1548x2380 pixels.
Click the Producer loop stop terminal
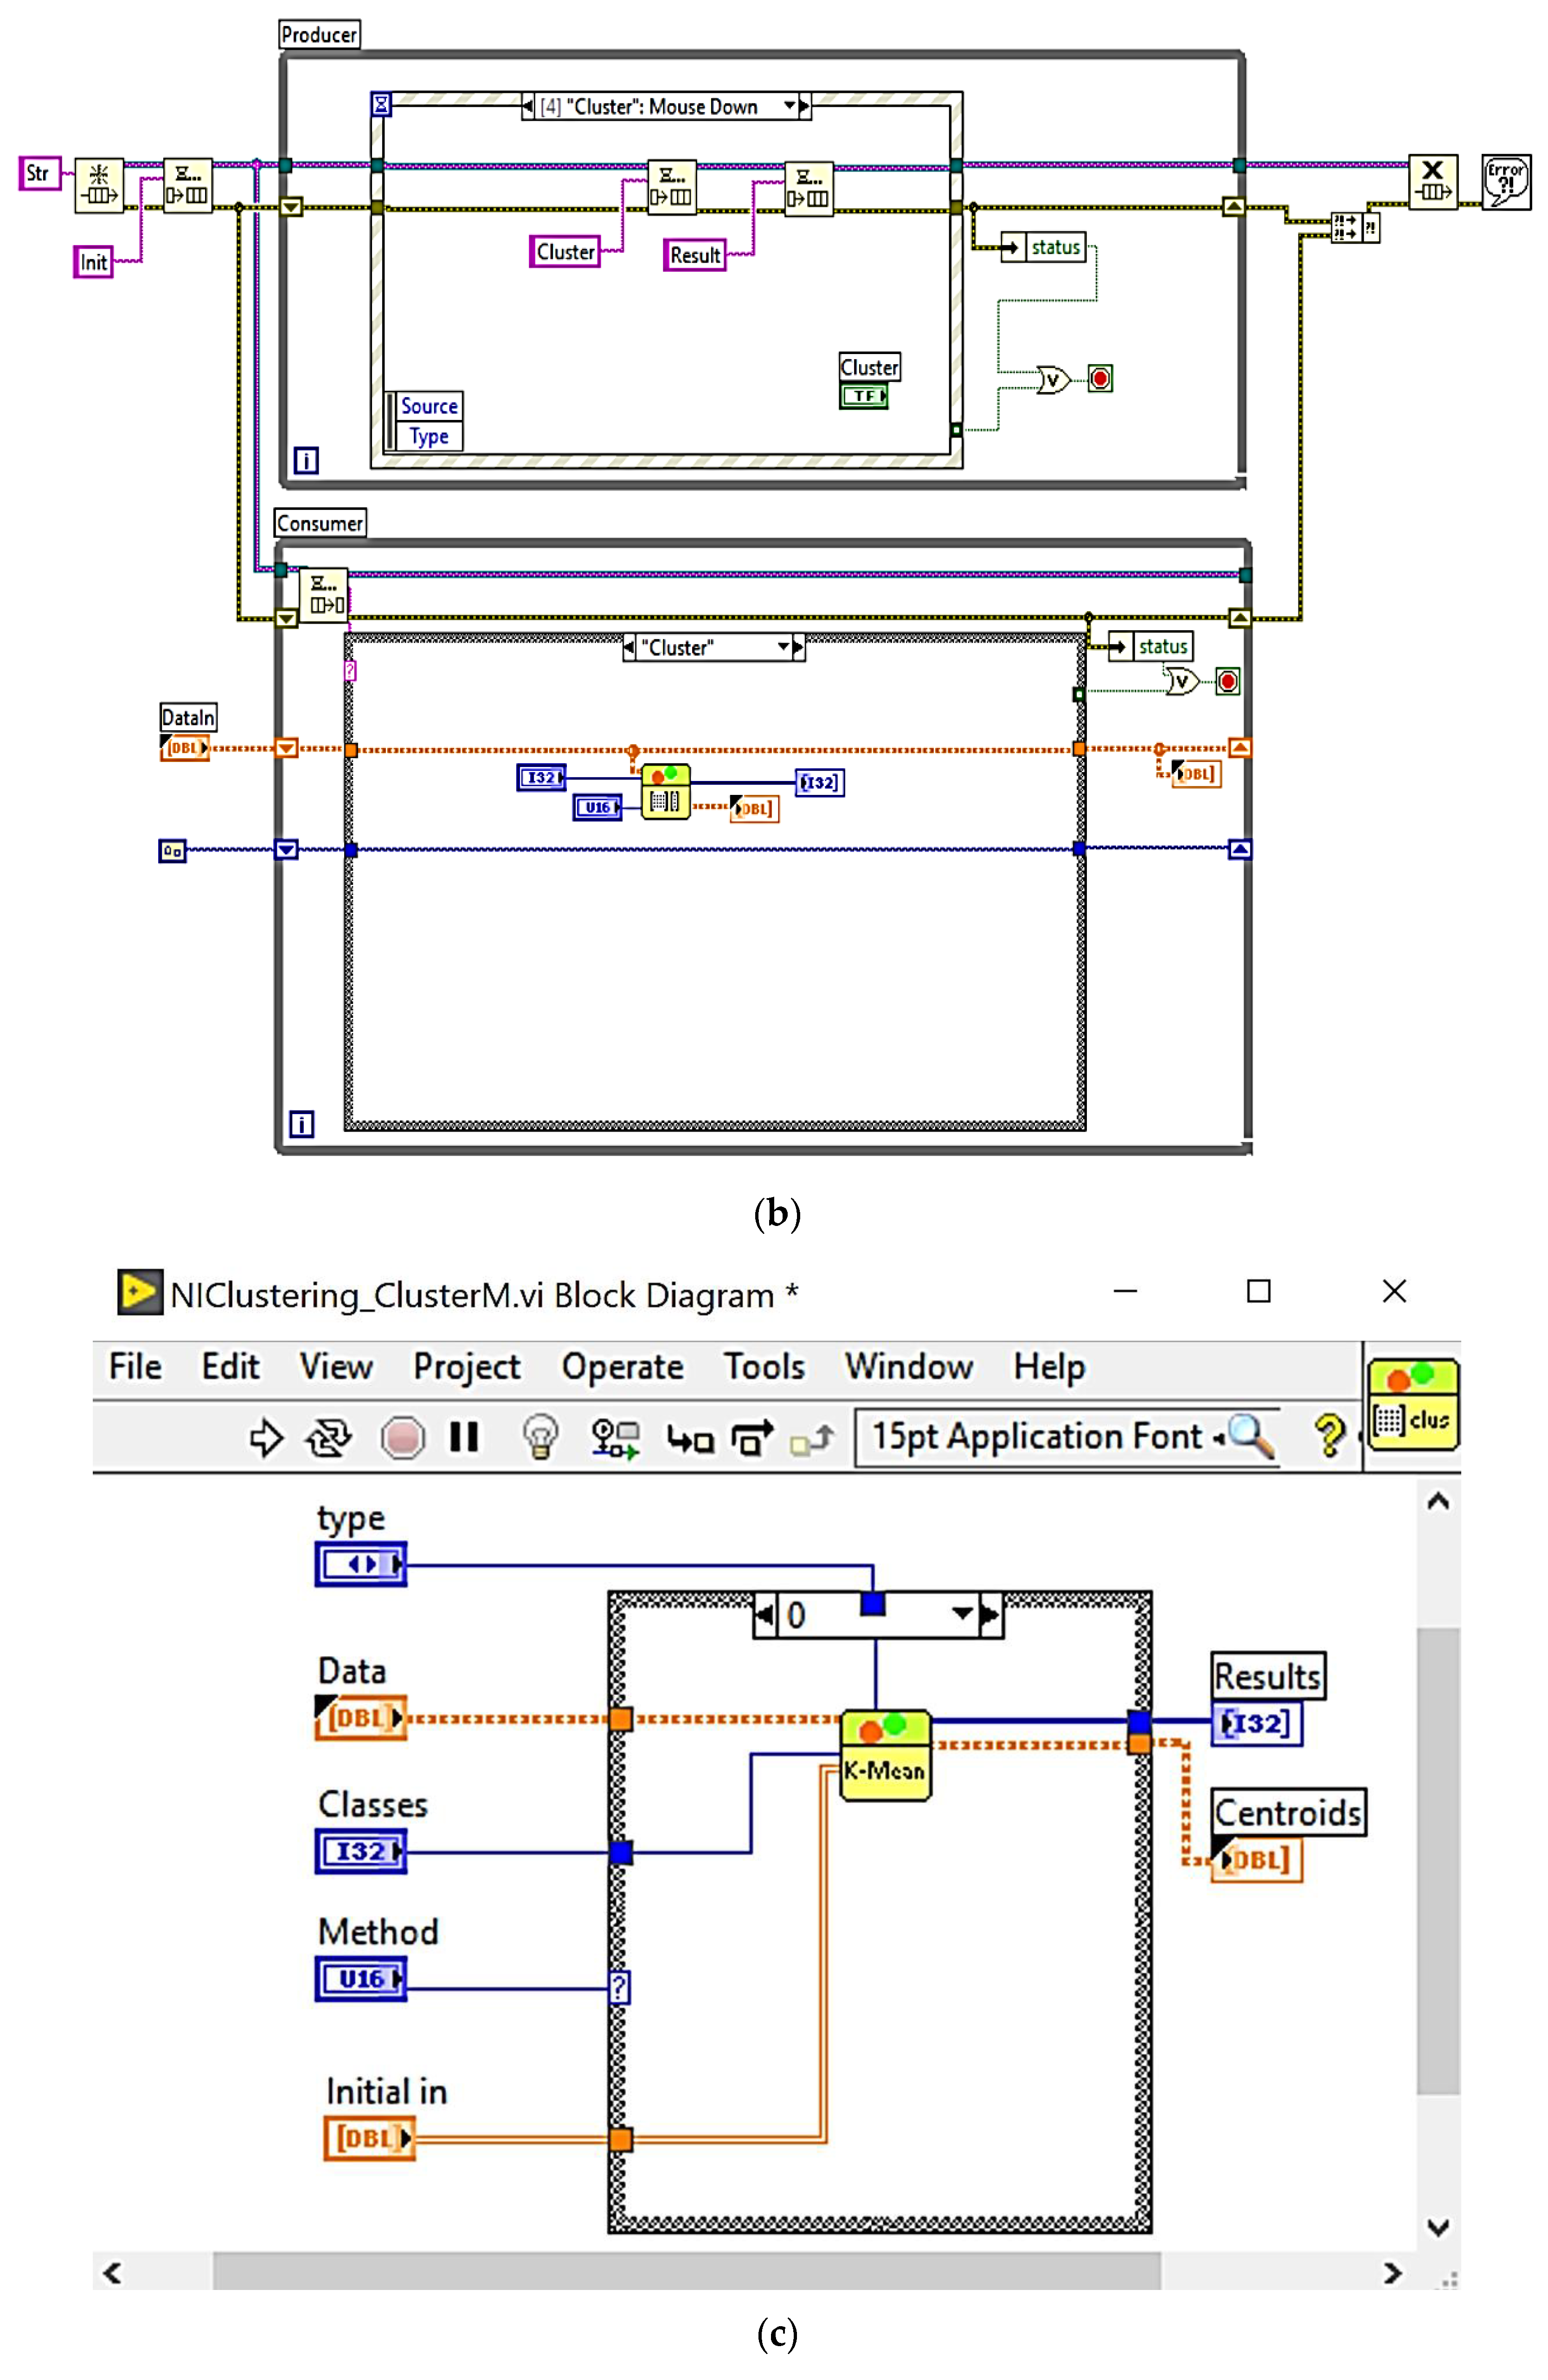pyautogui.click(x=1100, y=378)
